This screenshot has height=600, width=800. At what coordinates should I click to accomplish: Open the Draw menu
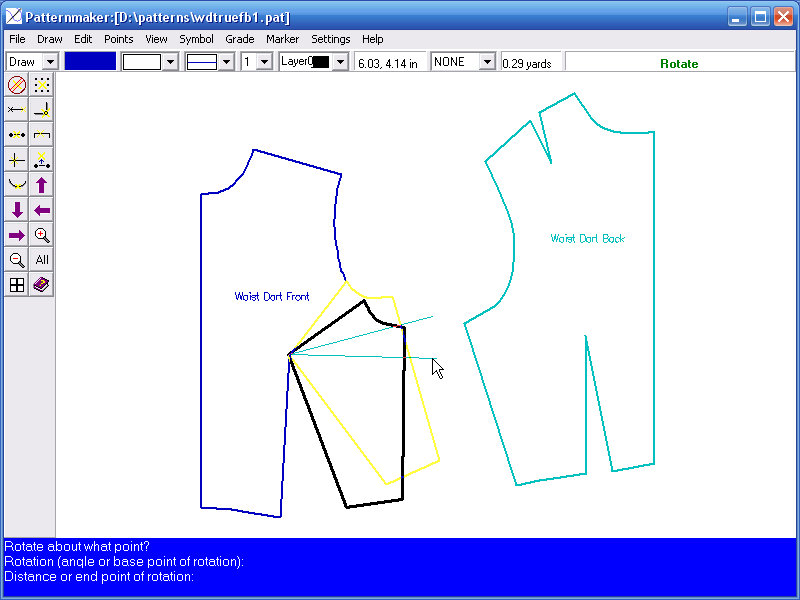point(49,39)
